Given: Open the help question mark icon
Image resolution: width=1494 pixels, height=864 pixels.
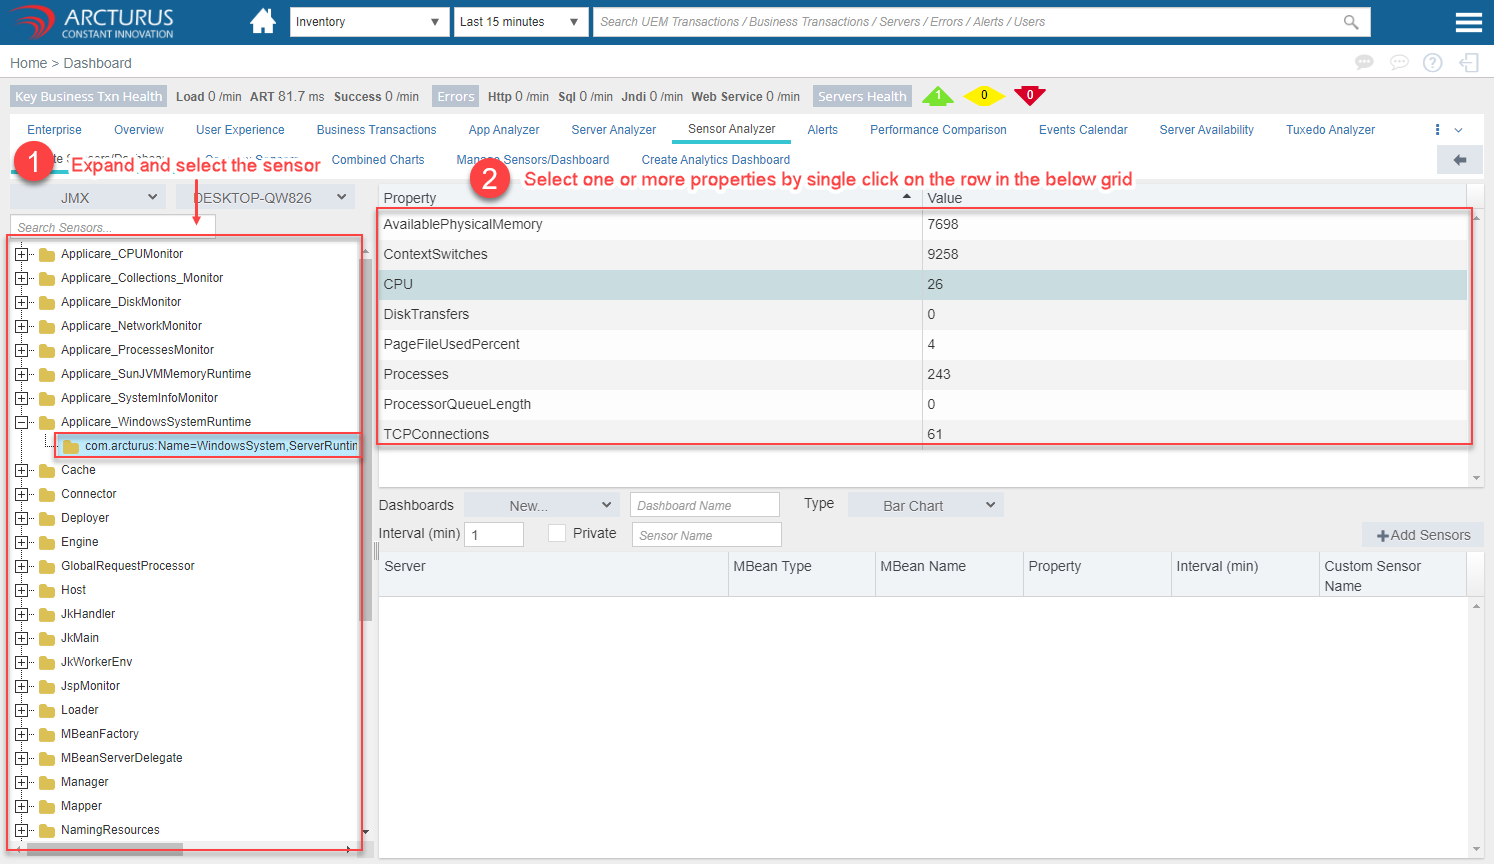Looking at the screenshot, I should pos(1432,63).
